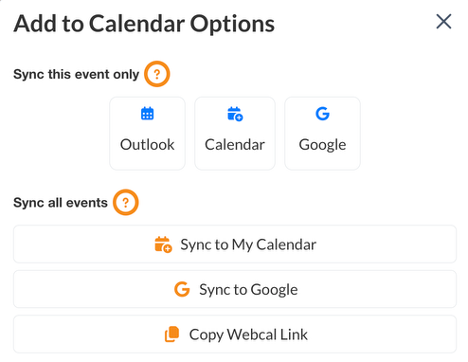Open help for Sync this event only
Image resolution: width=468 pixels, height=362 pixels.
click(x=157, y=74)
